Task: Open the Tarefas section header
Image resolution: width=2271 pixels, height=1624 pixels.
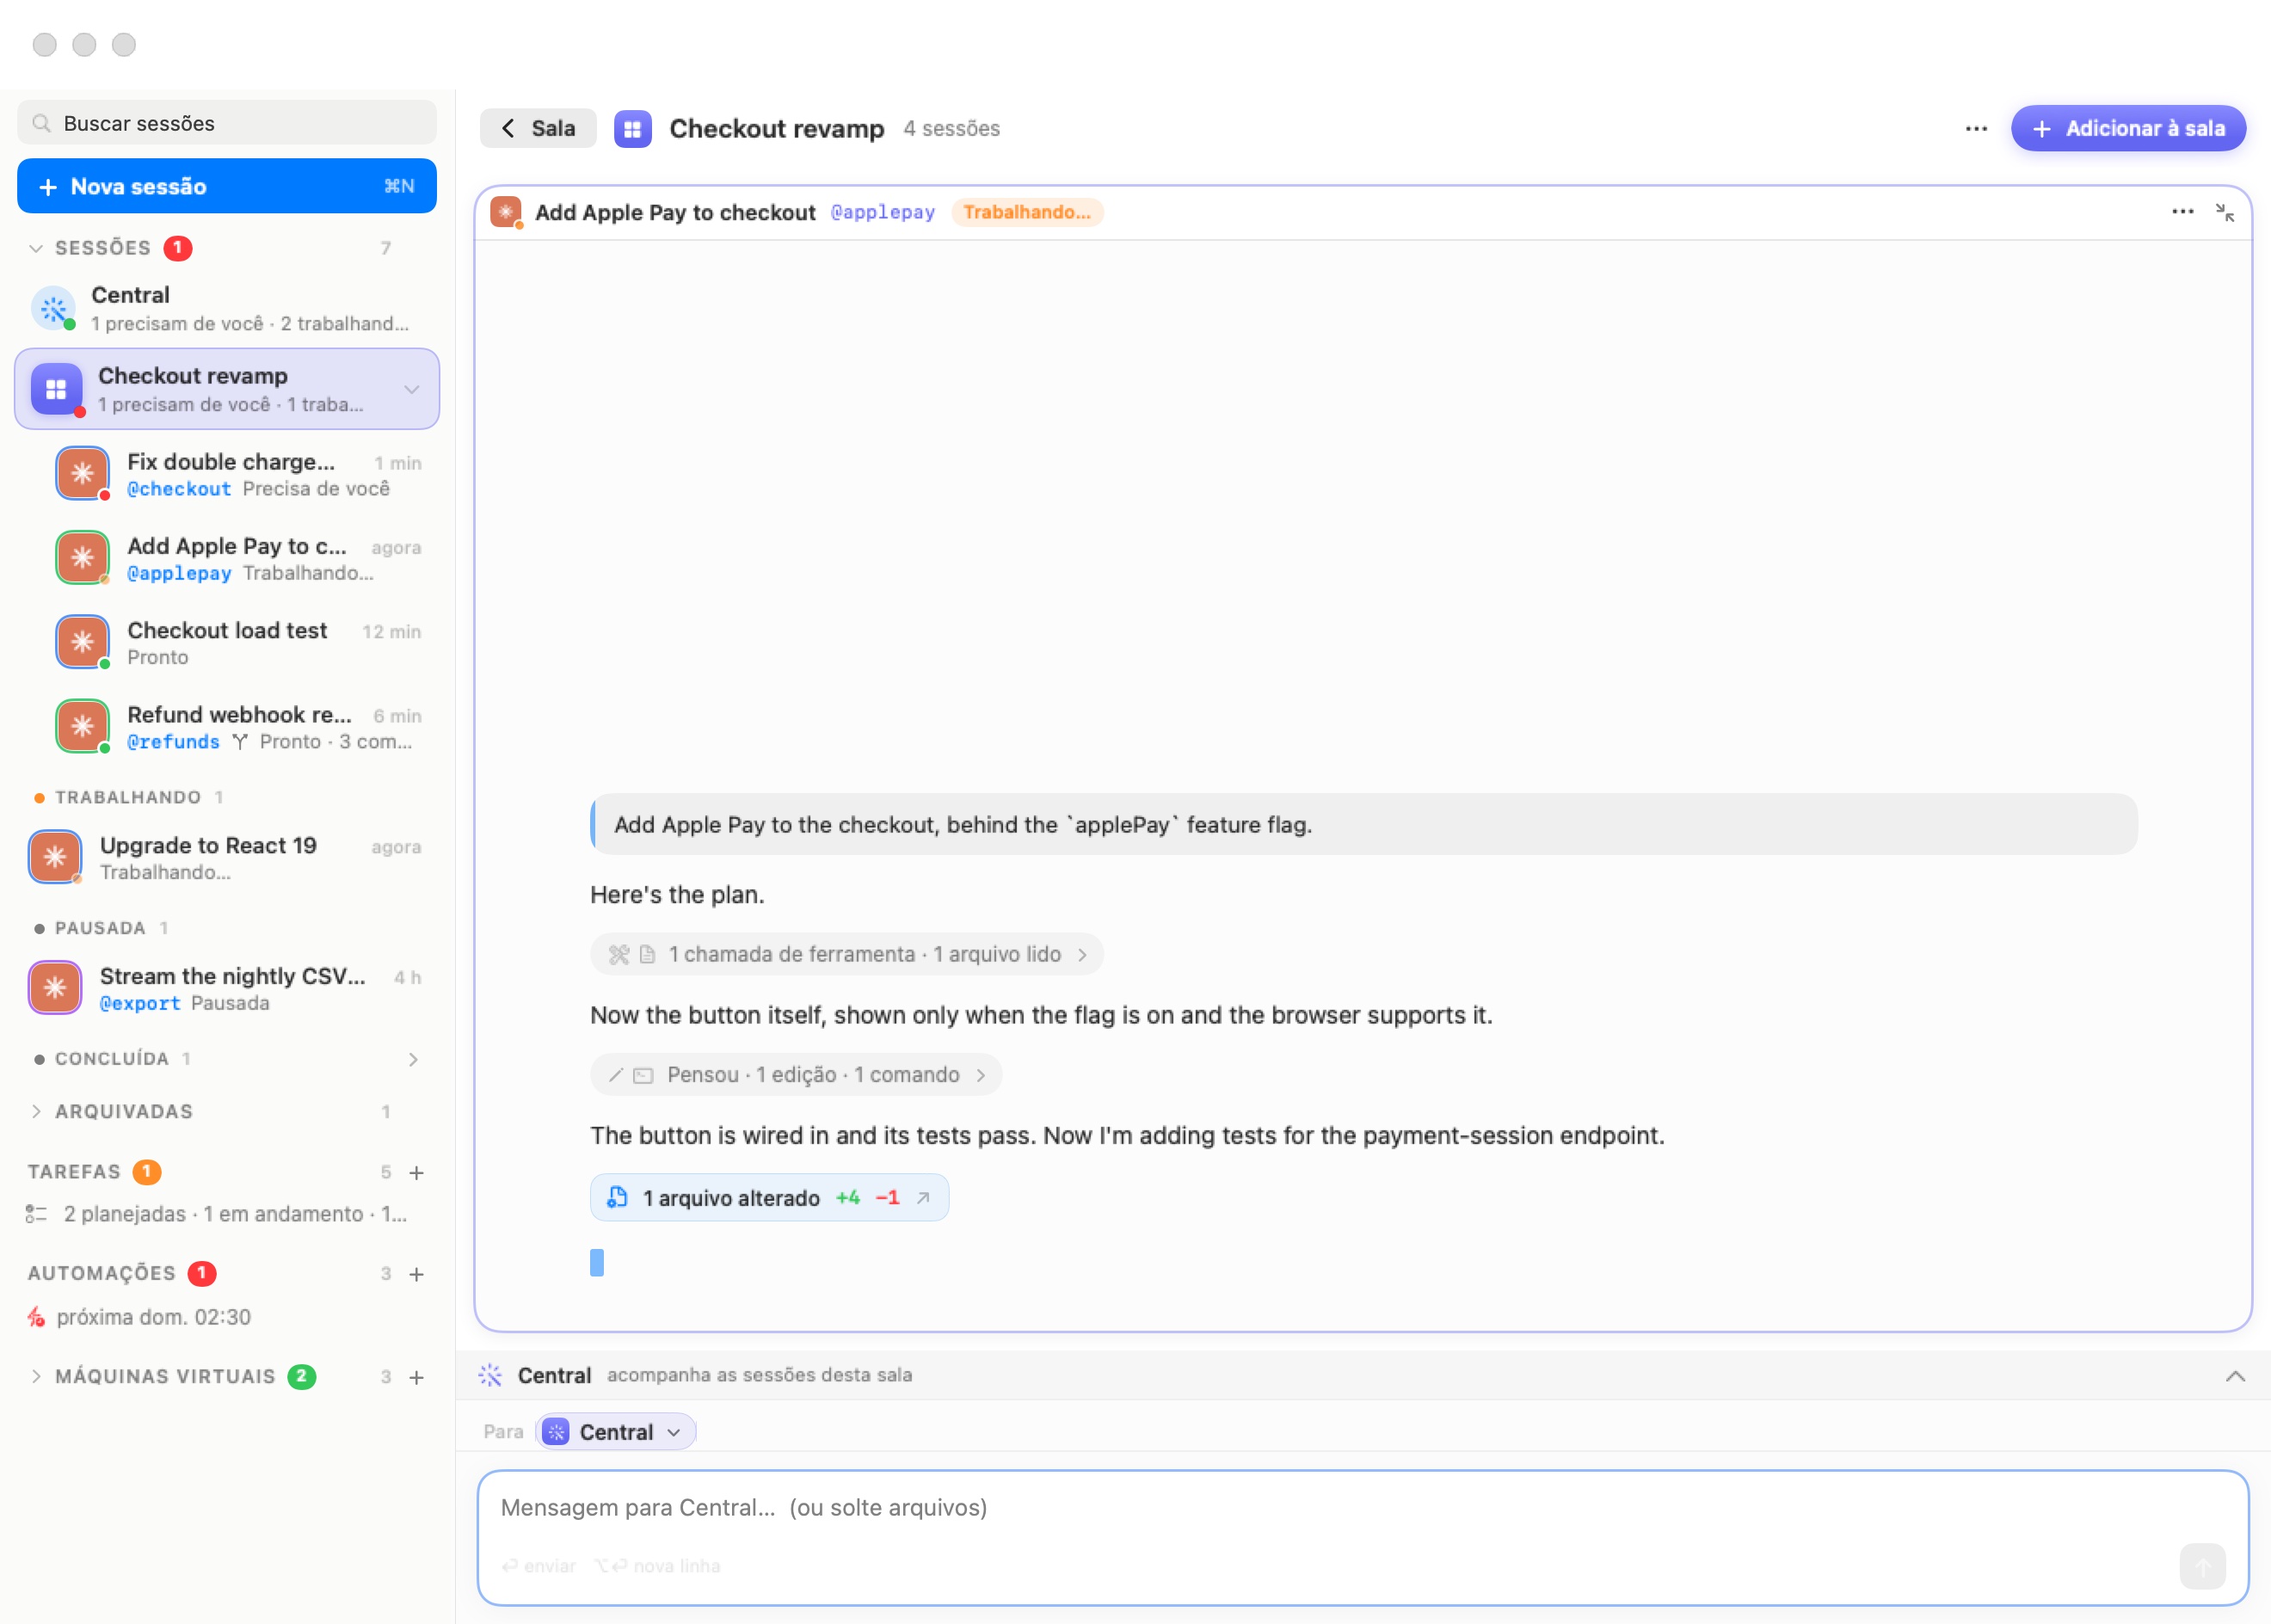Action: click(74, 1172)
